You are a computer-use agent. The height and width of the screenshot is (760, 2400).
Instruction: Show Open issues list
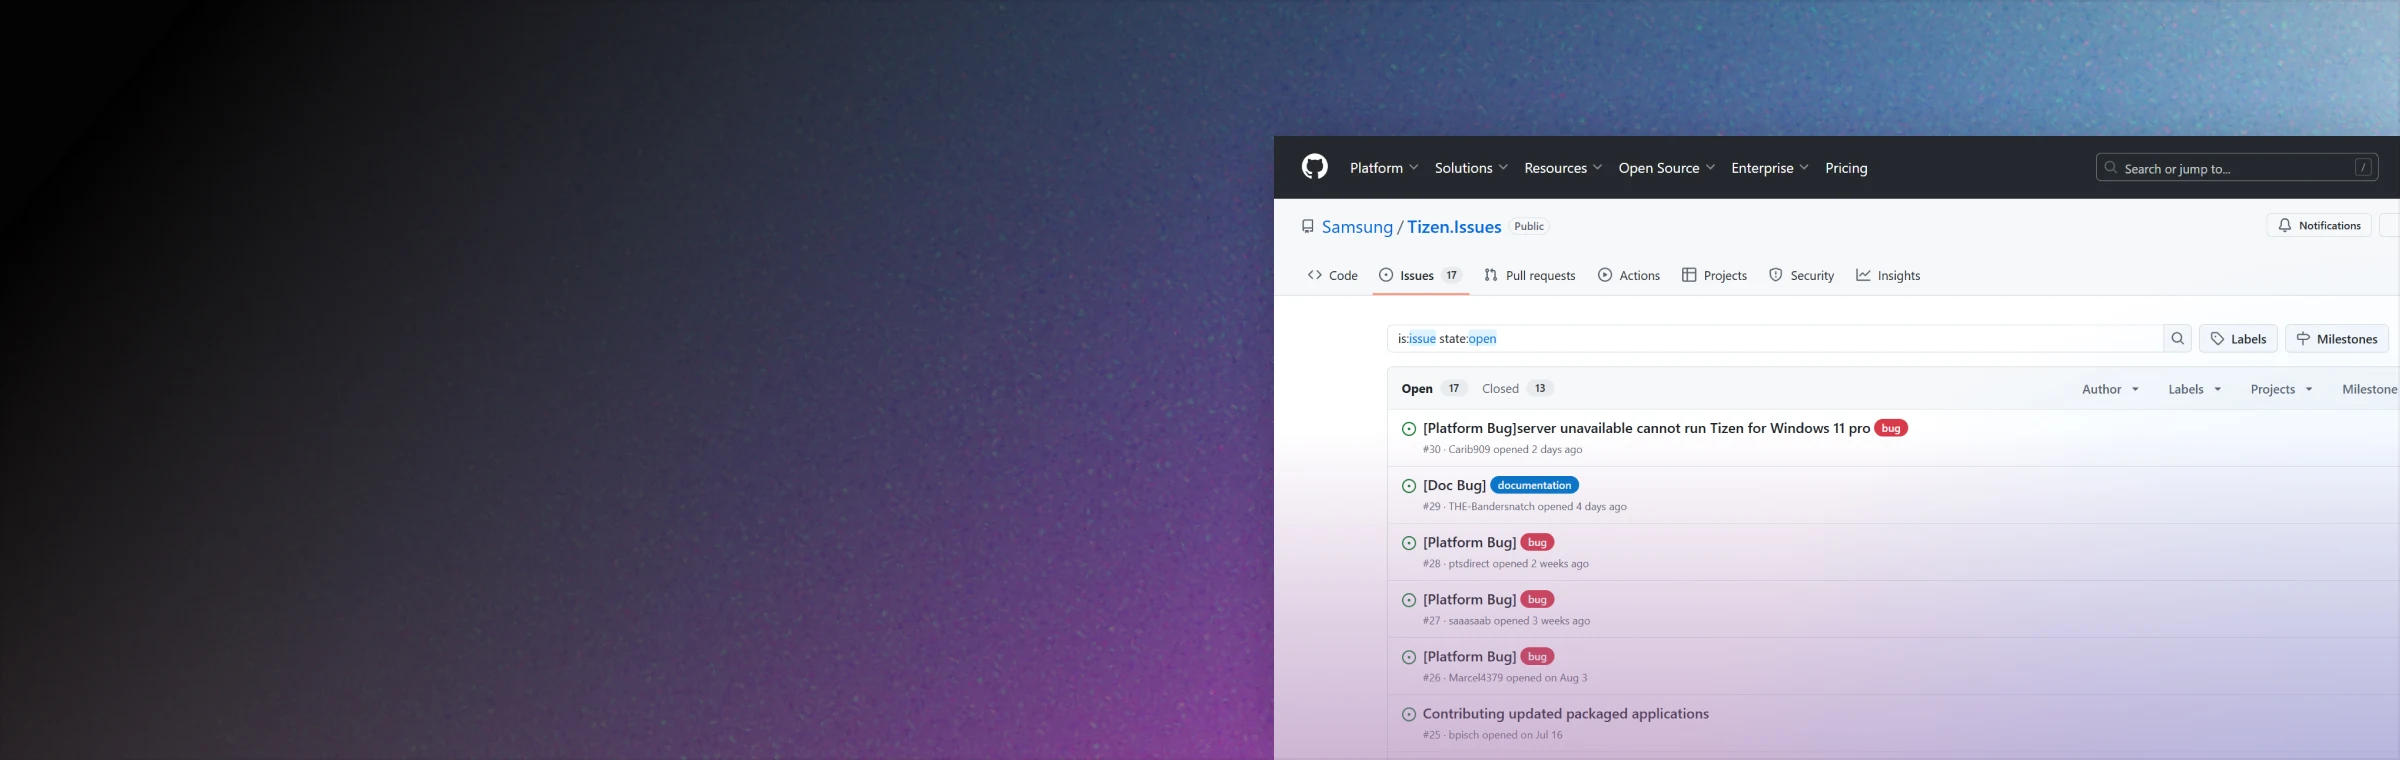[x=1433, y=389]
